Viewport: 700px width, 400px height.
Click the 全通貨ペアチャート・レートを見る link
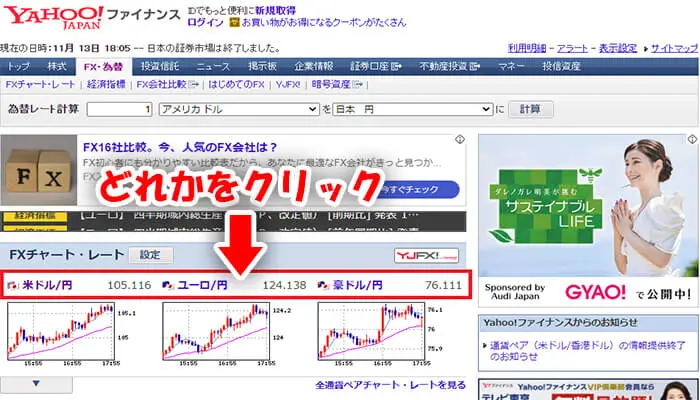[x=391, y=385]
